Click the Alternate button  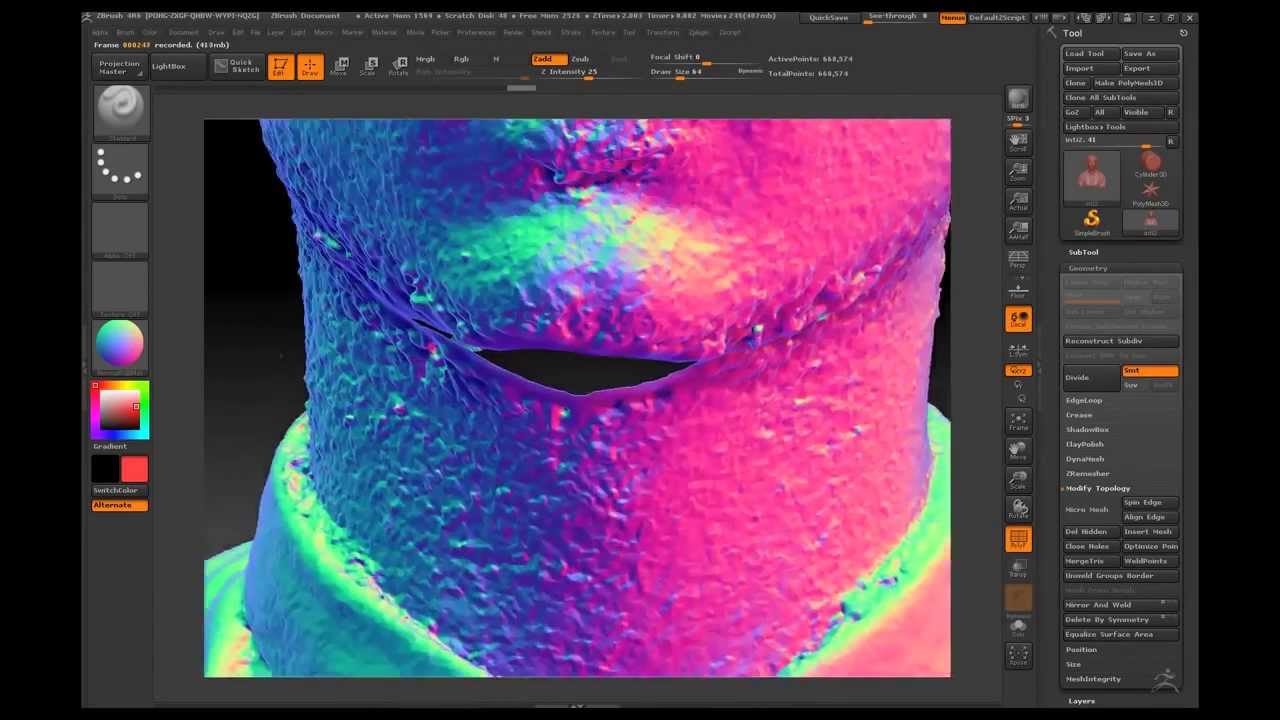click(x=120, y=505)
